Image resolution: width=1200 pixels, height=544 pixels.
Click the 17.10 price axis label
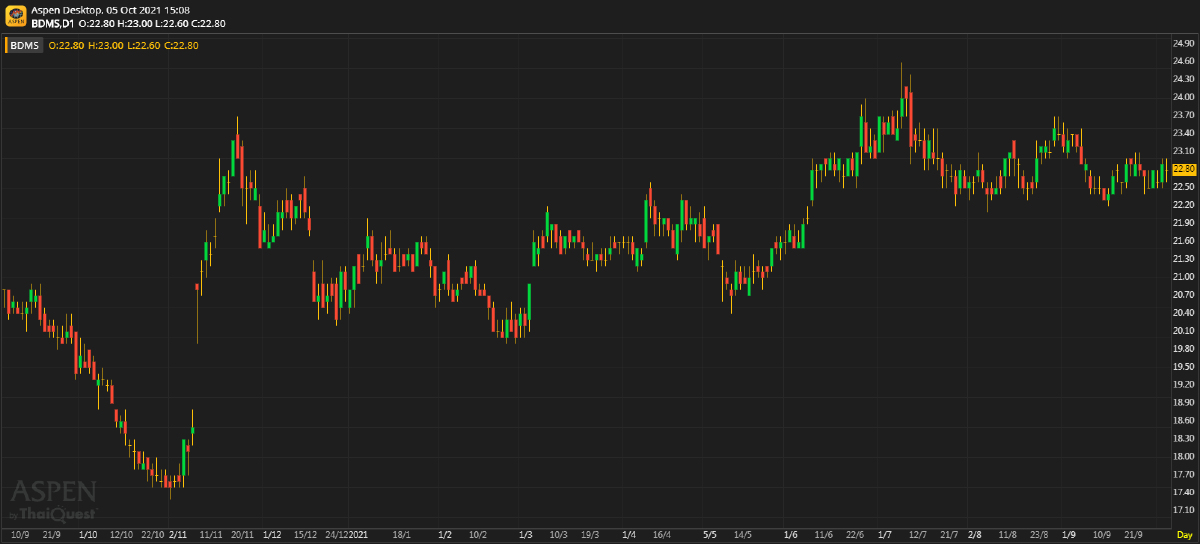(x=1183, y=510)
